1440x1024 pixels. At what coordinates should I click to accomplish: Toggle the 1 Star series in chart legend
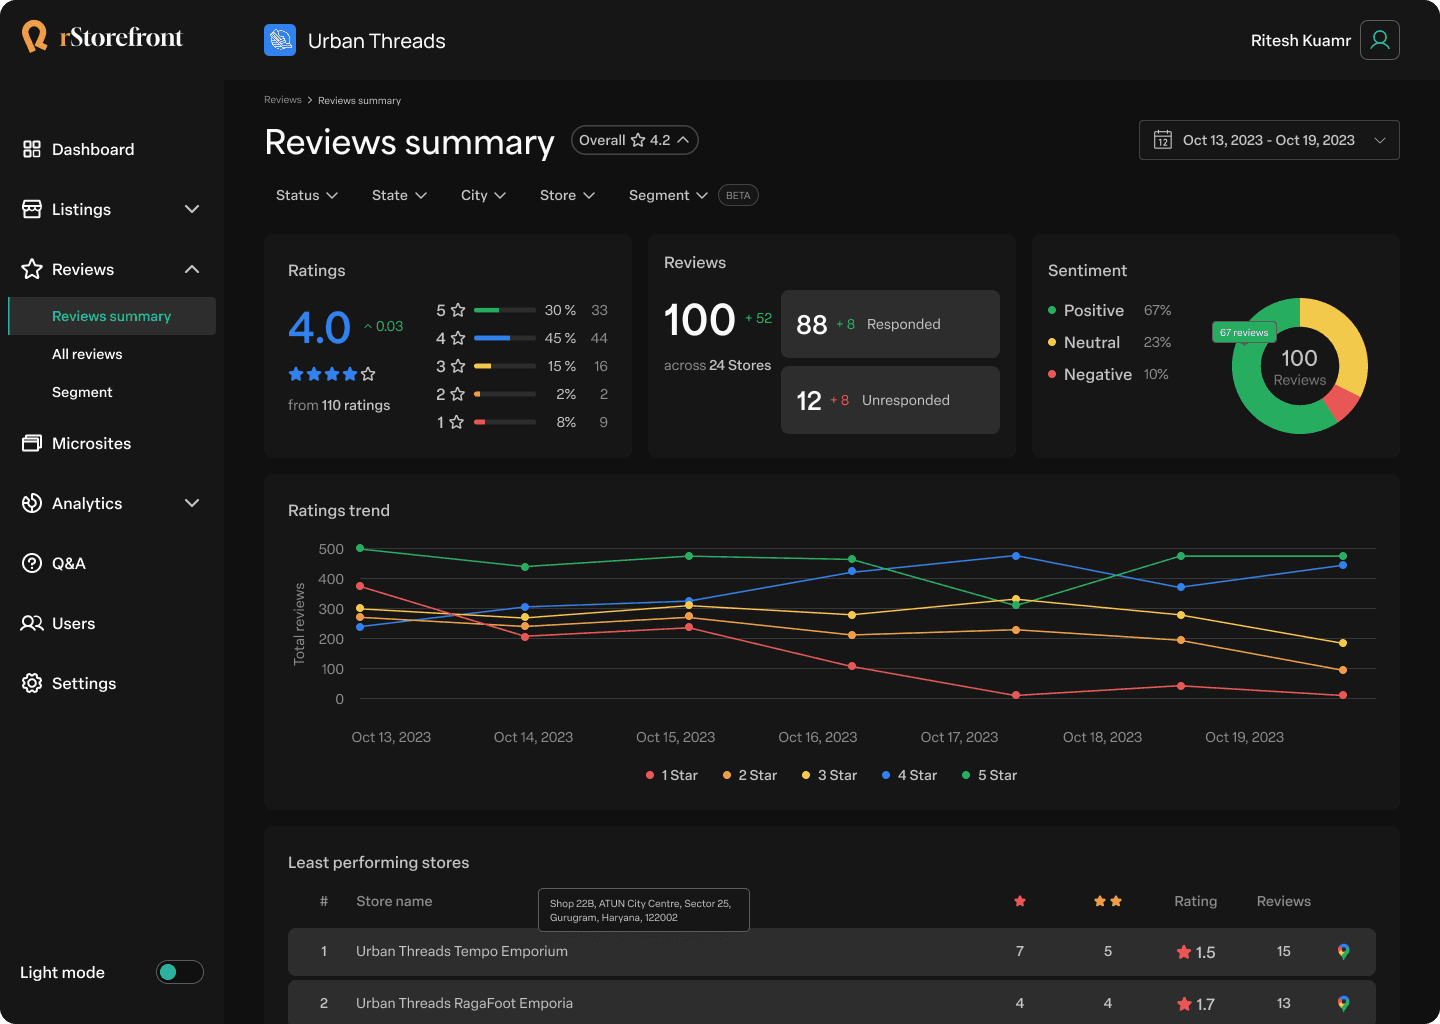(x=672, y=775)
